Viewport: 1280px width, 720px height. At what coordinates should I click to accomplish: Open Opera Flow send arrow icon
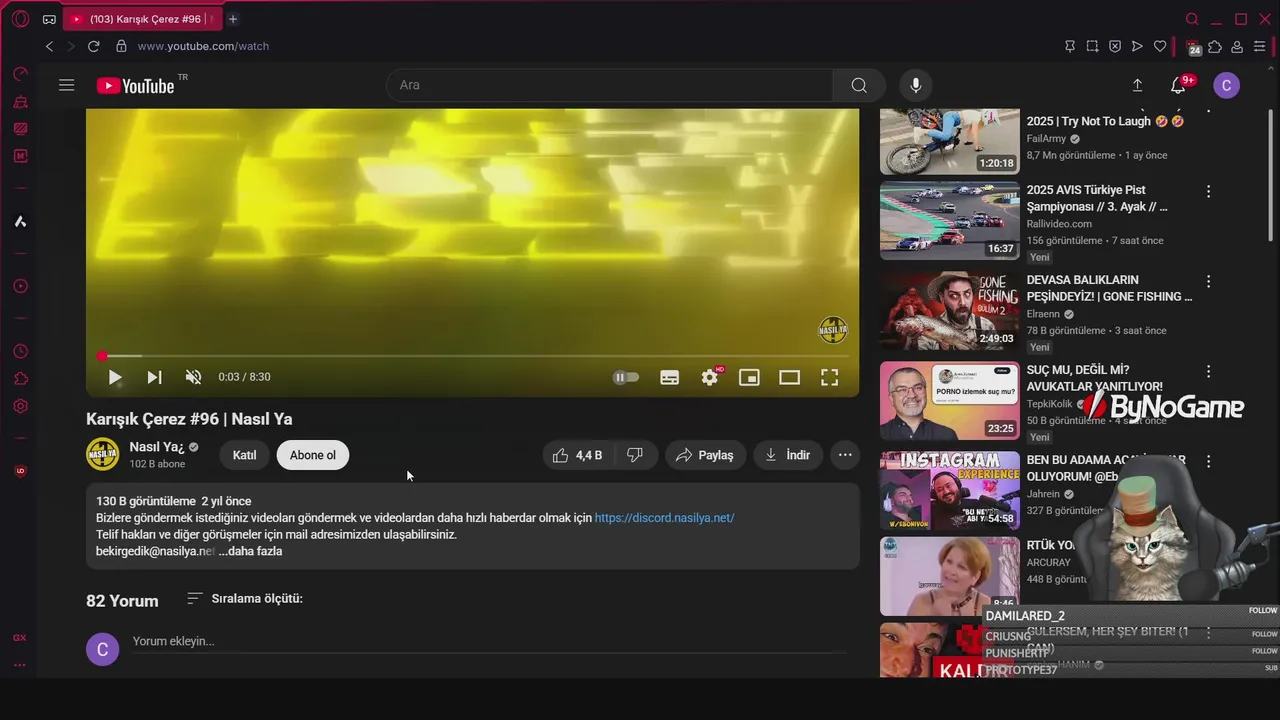1137,46
